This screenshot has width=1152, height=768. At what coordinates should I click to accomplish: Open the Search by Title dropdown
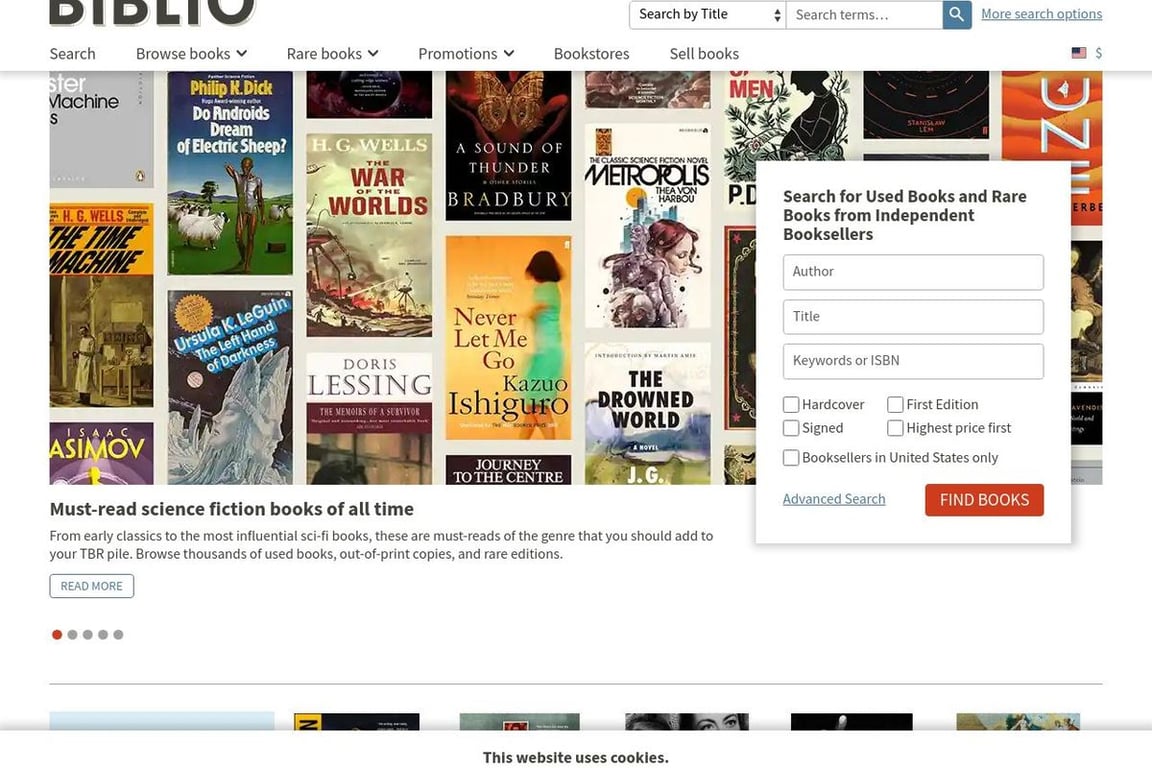[x=708, y=14]
